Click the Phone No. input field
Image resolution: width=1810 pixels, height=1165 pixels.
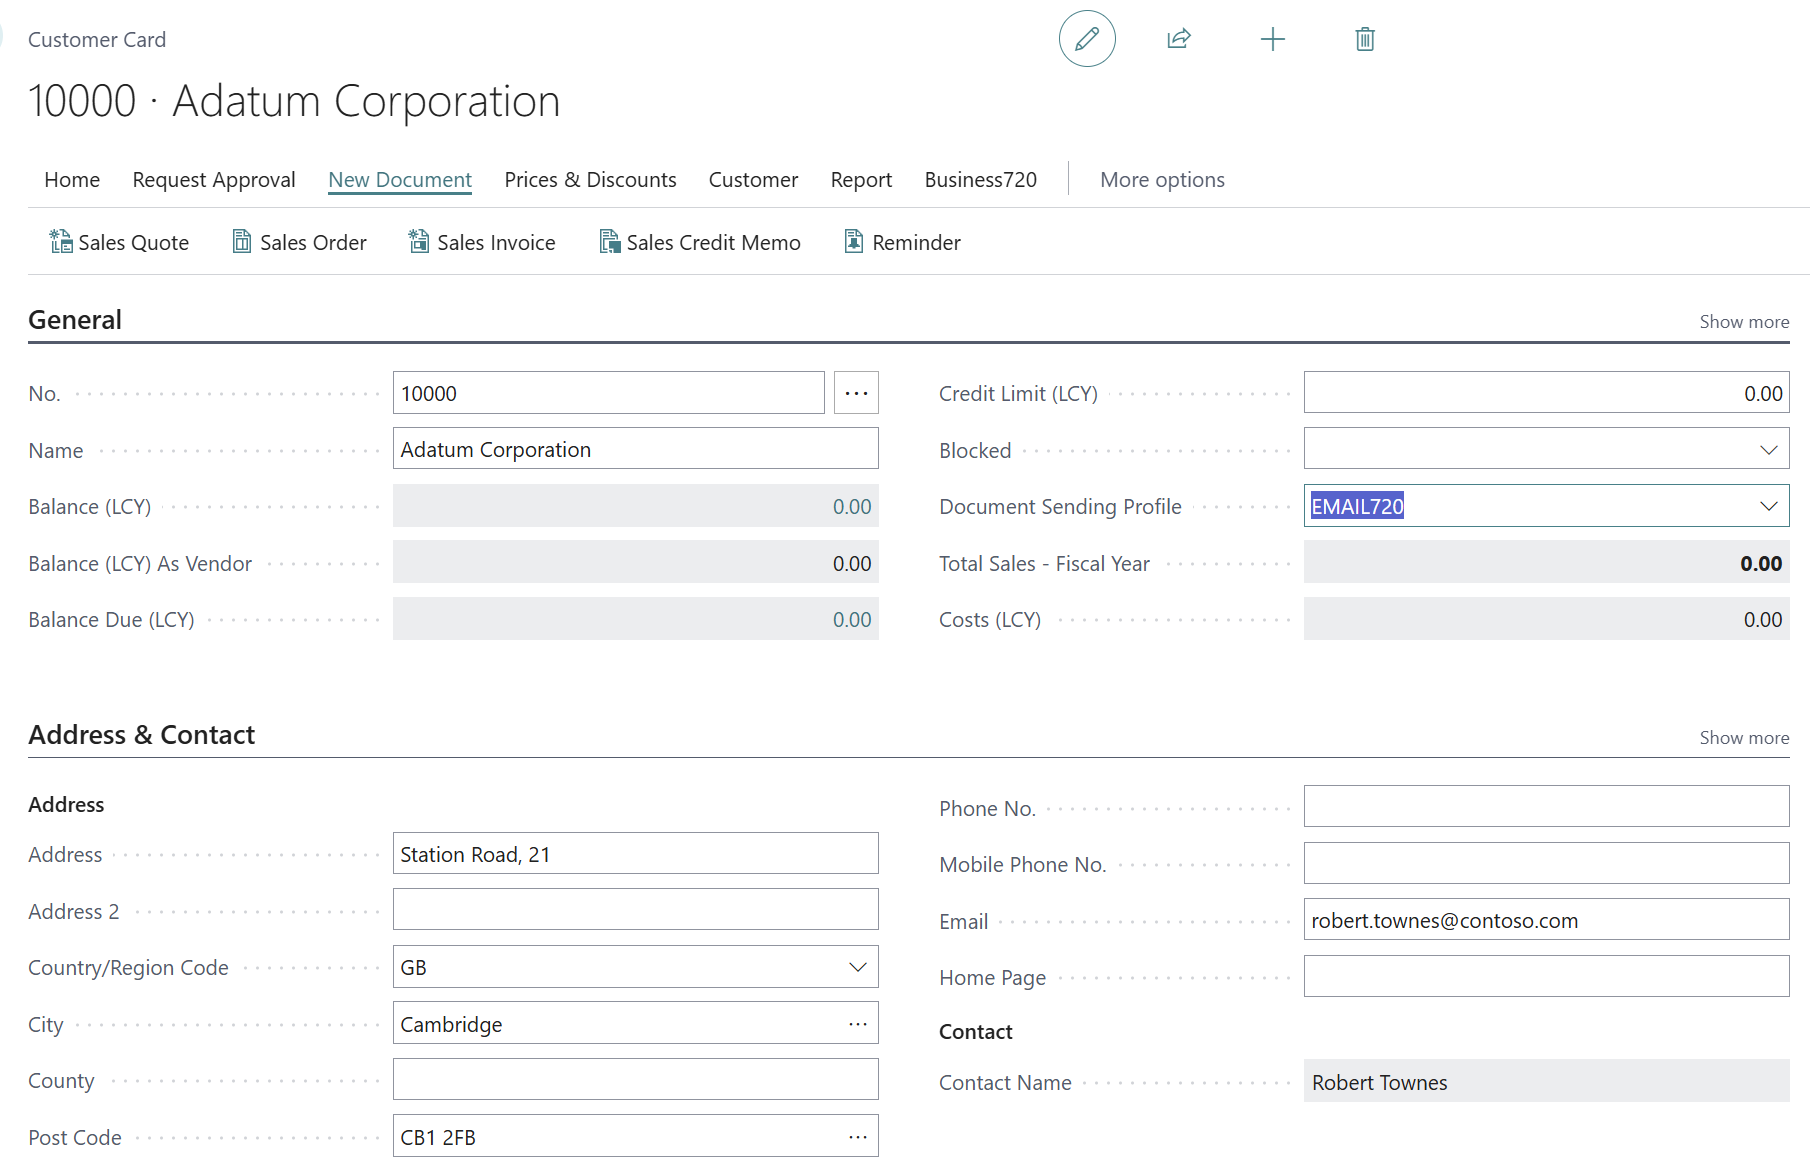pos(1546,807)
